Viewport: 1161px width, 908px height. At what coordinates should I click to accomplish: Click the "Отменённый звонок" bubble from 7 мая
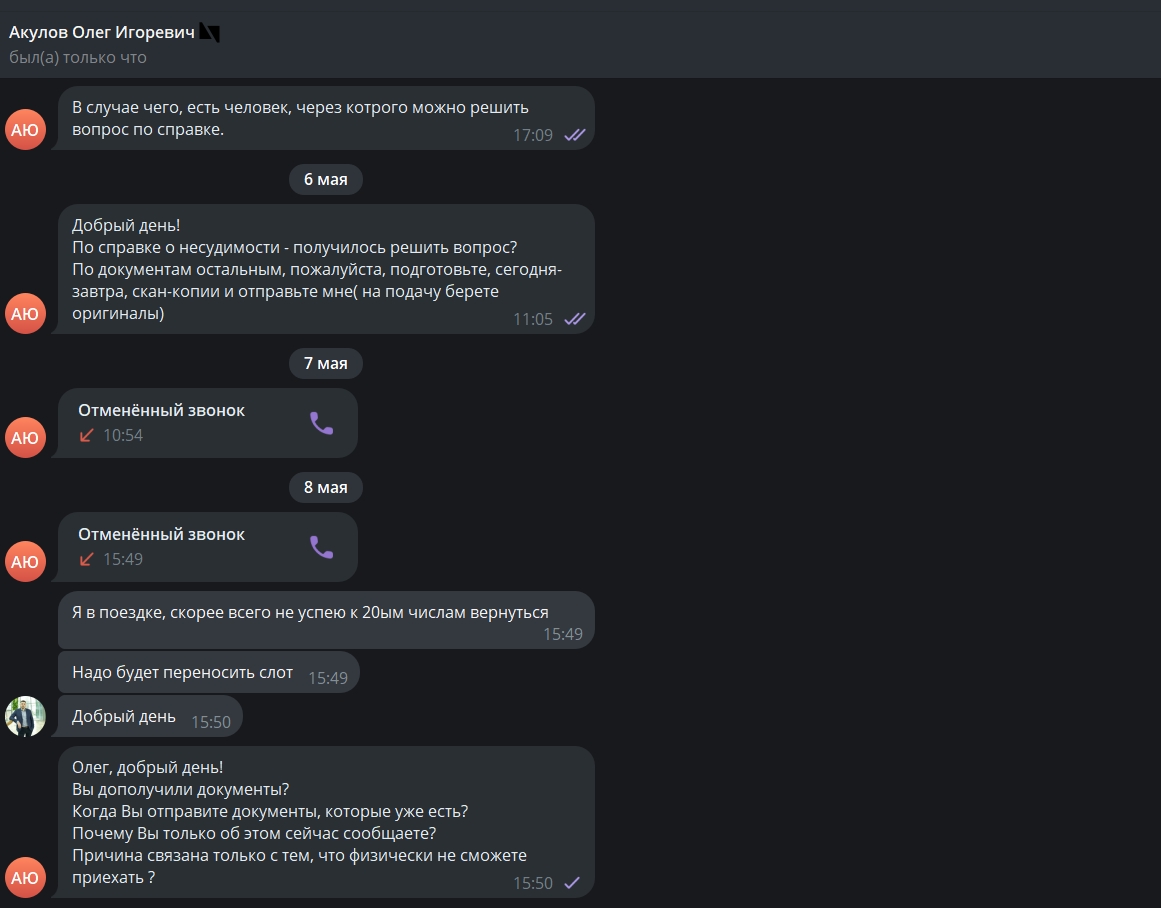[x=208, y=423]
